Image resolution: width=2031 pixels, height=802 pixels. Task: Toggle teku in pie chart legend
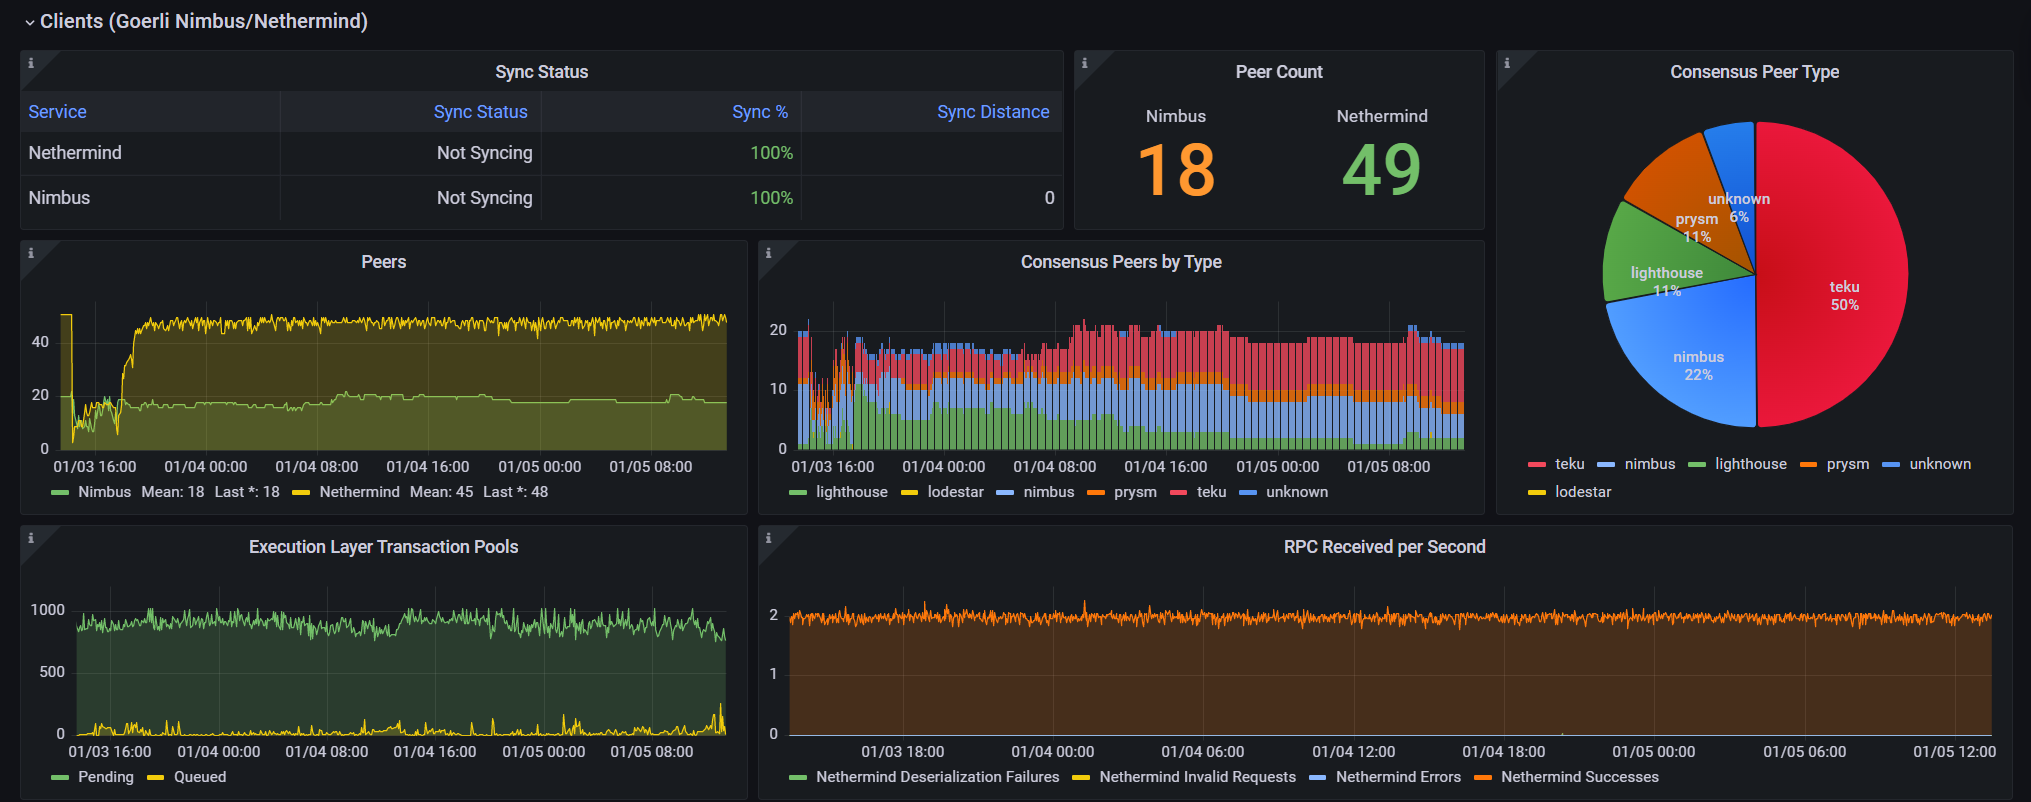[x=1569, y=464]
